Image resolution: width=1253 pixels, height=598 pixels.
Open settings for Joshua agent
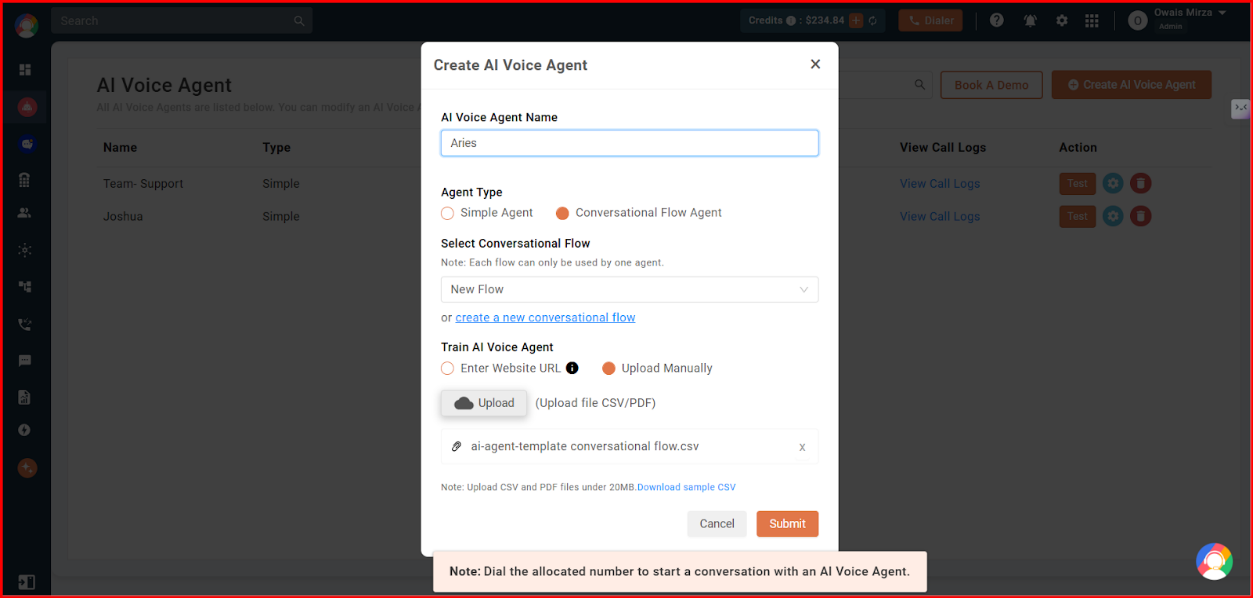point(1112,216)
